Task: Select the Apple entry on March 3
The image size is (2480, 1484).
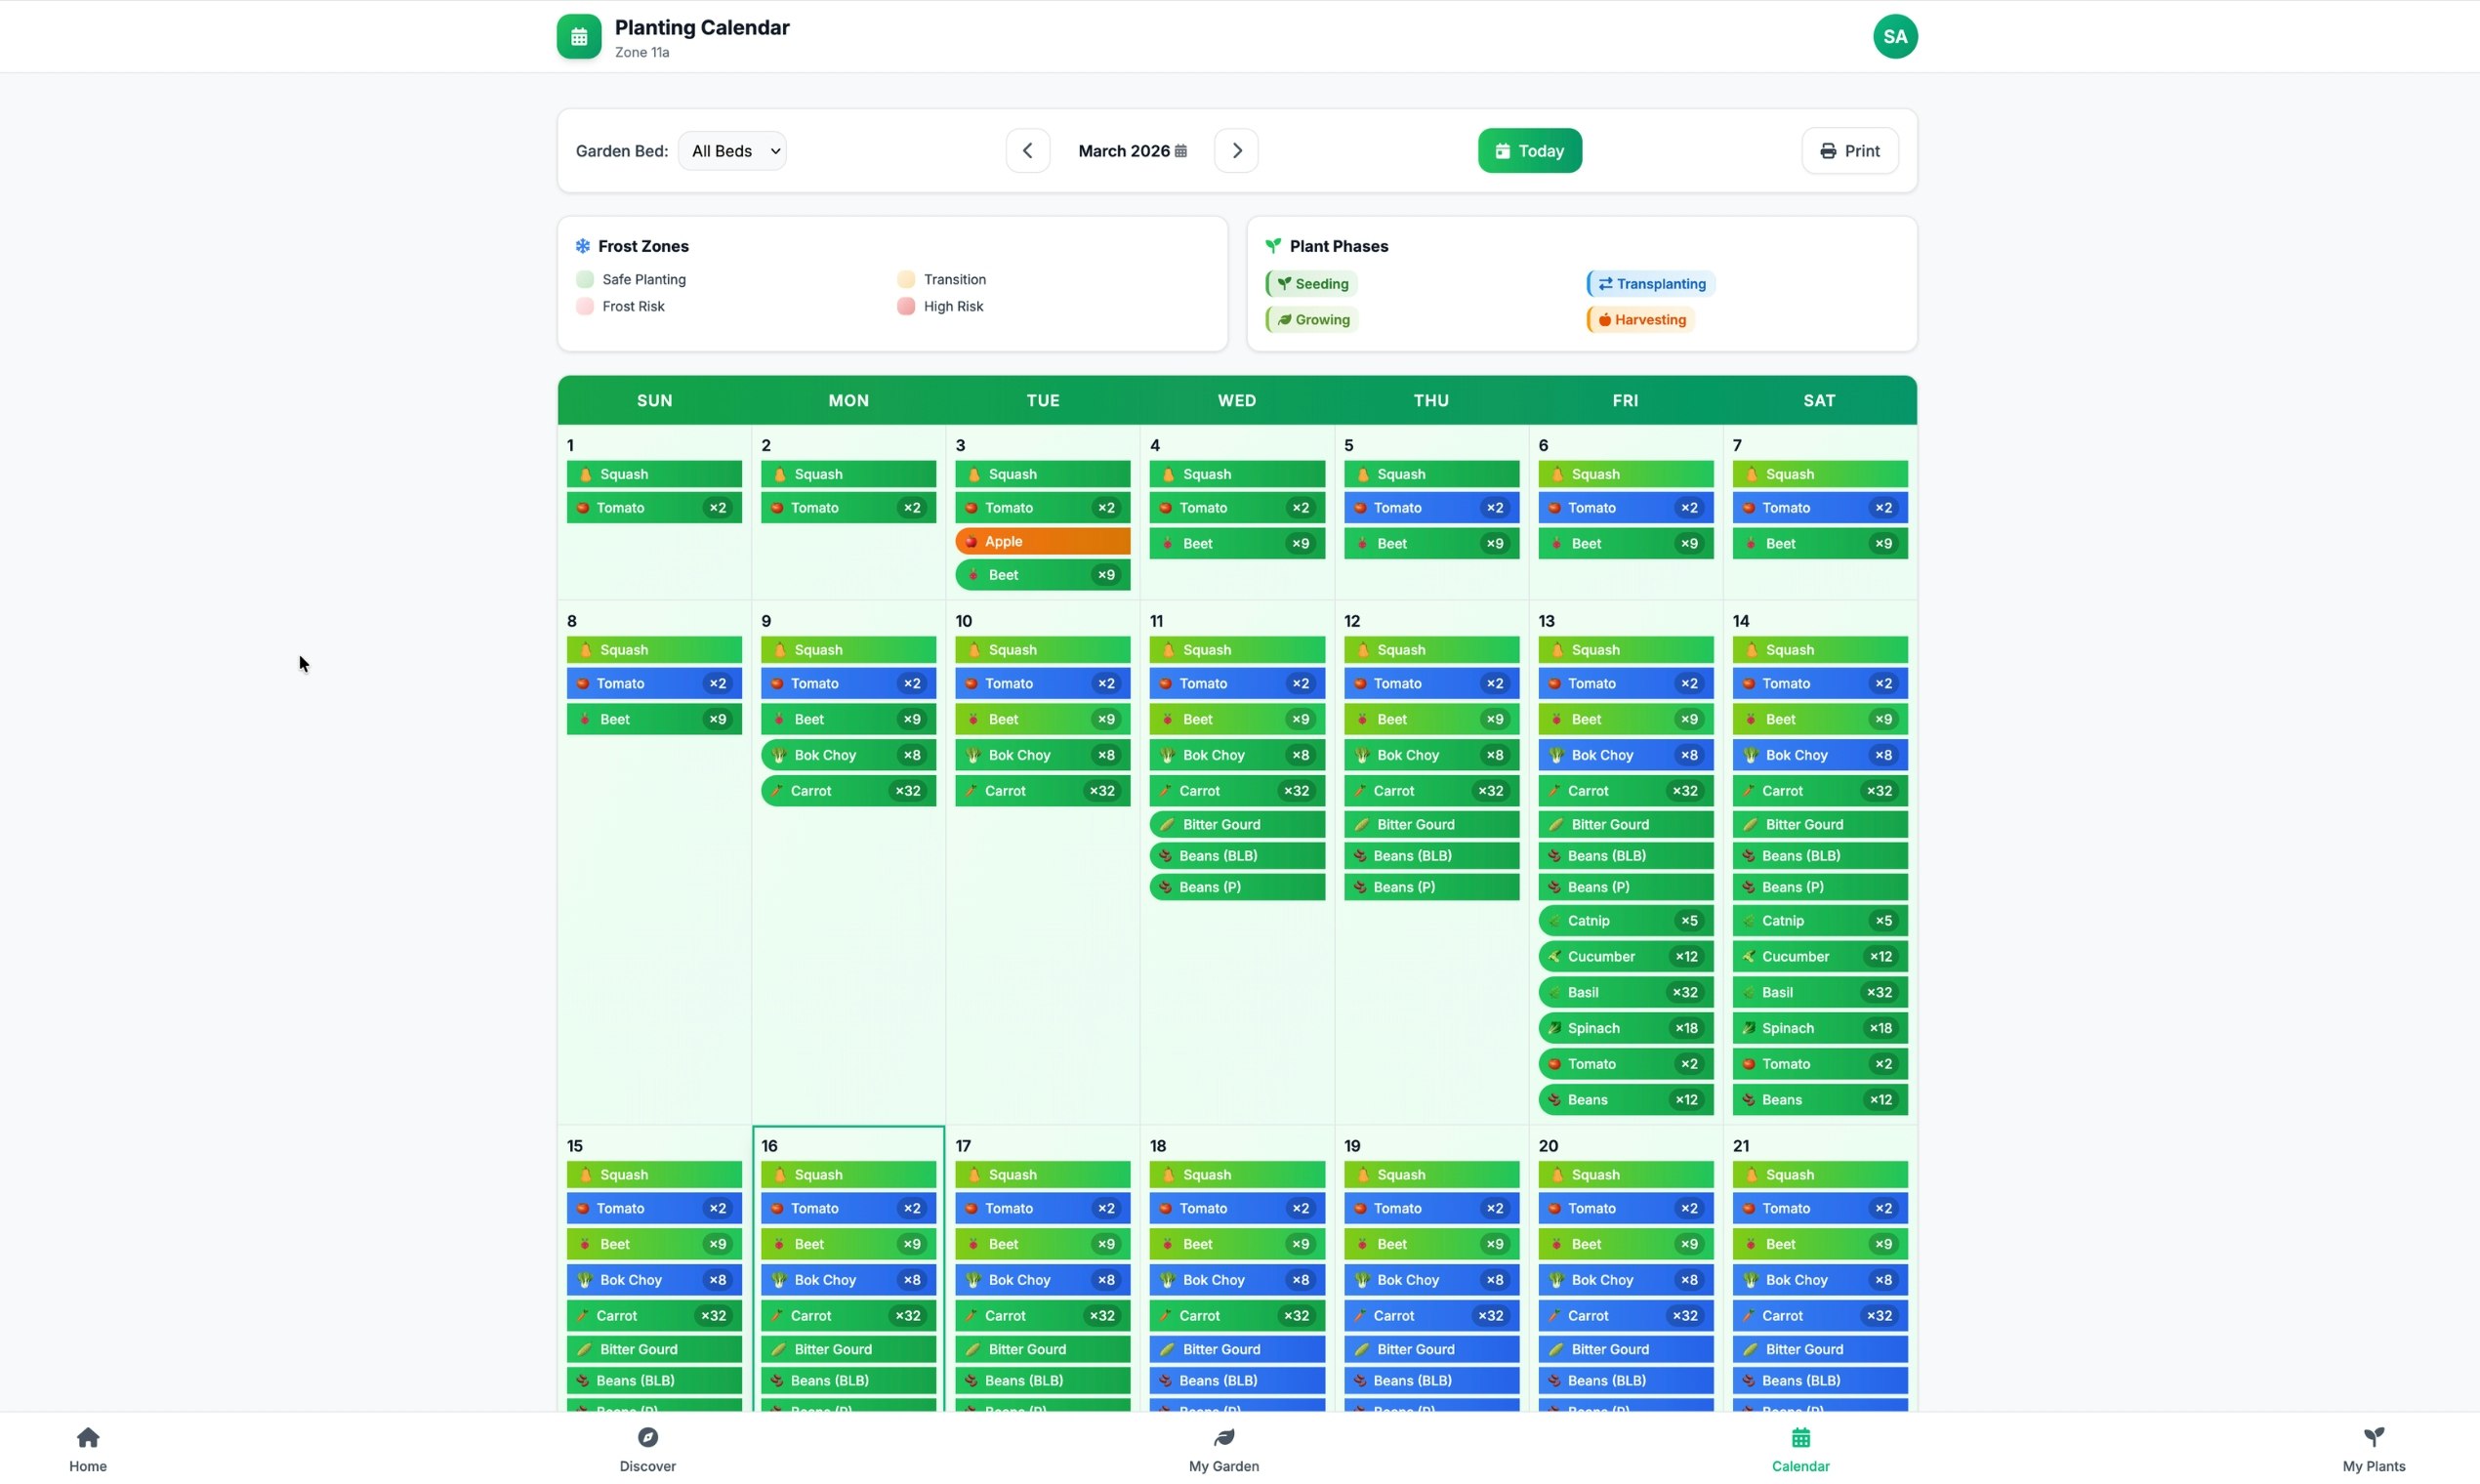Action: 1042,540
